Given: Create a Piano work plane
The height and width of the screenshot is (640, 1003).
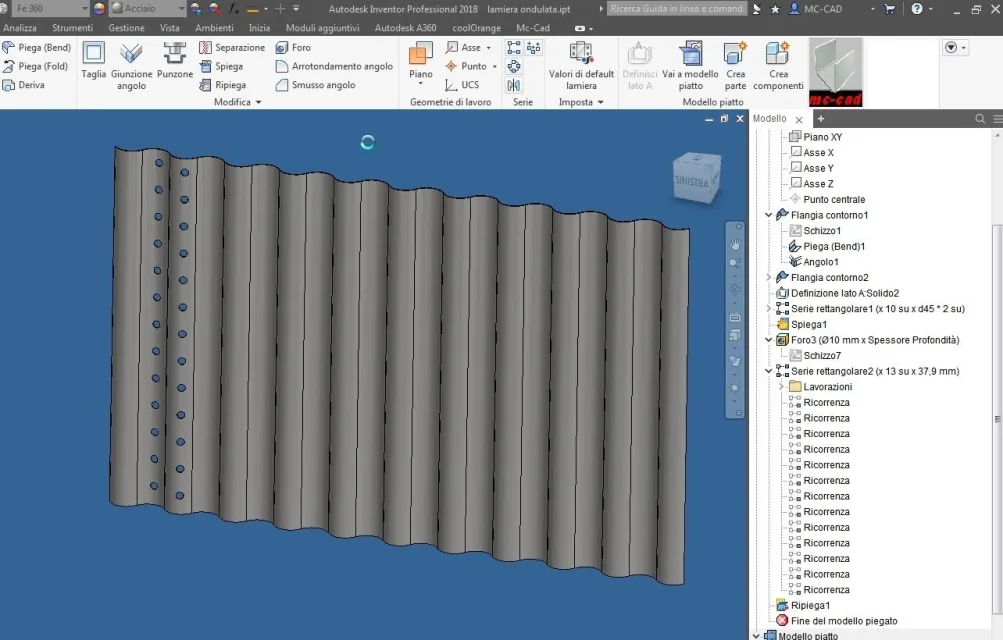Looking at the screenshot, I should pos(420,63).
